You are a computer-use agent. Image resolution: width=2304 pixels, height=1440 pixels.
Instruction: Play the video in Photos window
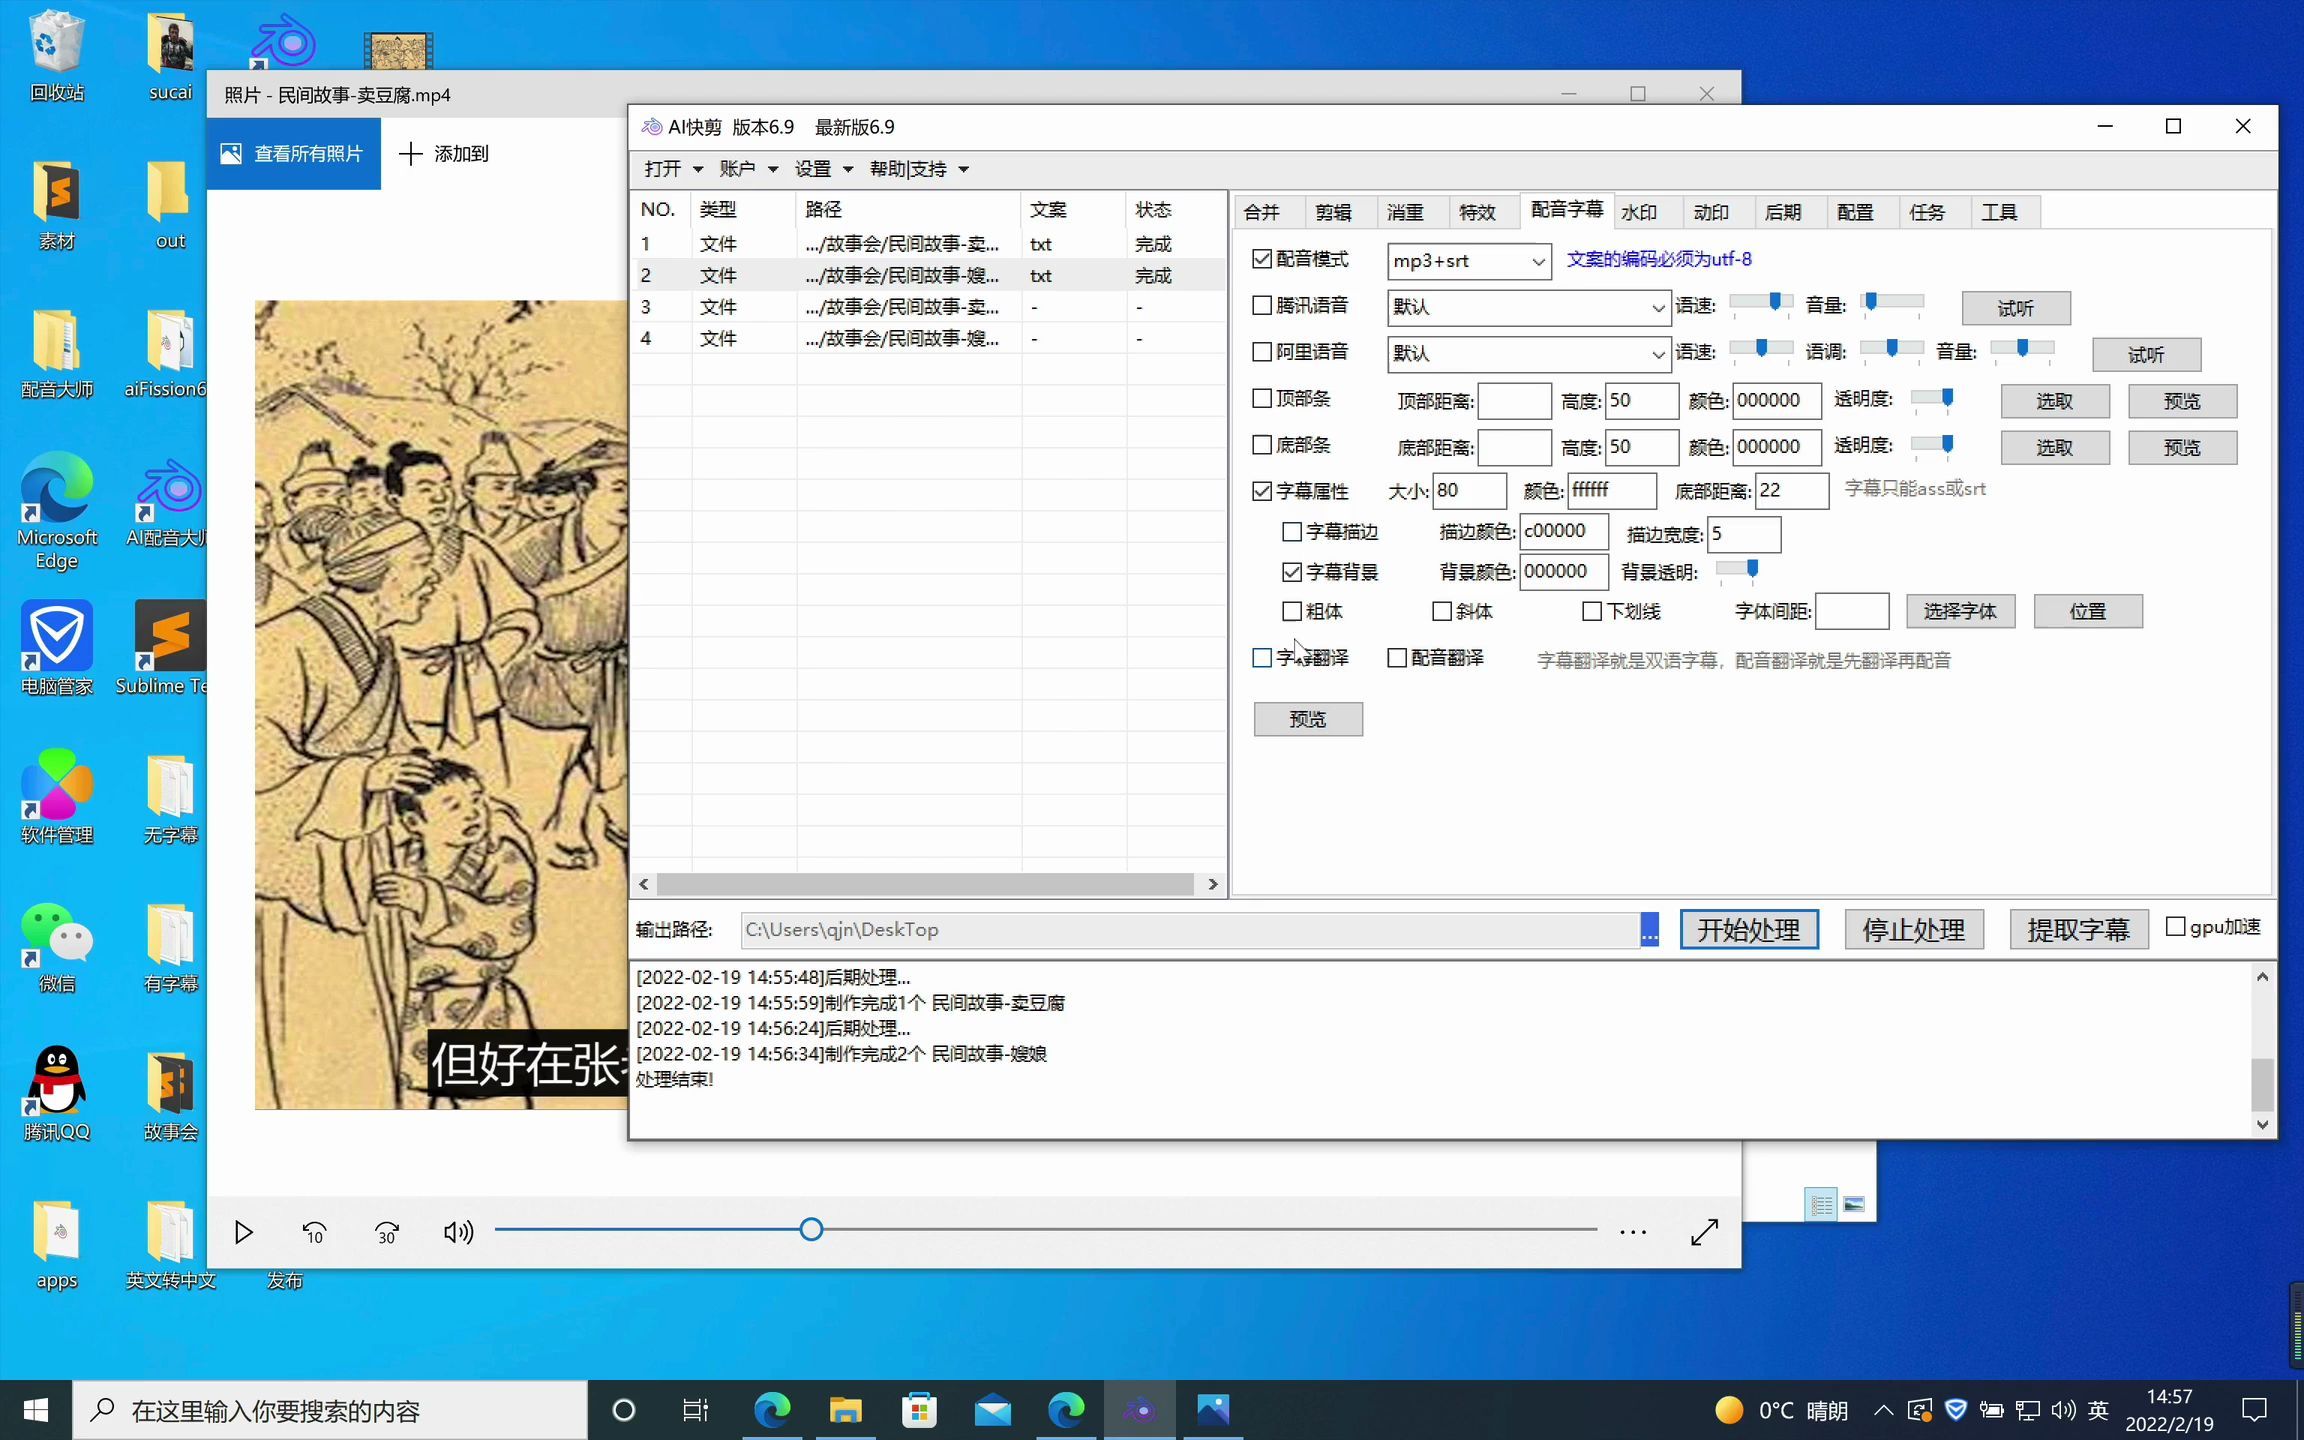coord(243,1232)
